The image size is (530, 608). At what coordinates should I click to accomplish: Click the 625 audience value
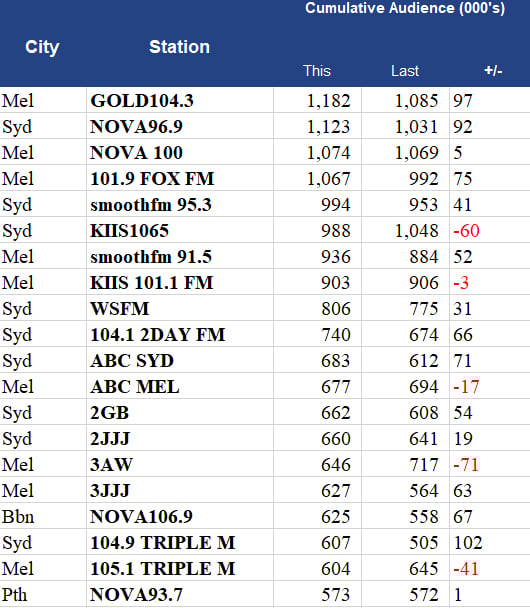[336, 516]
